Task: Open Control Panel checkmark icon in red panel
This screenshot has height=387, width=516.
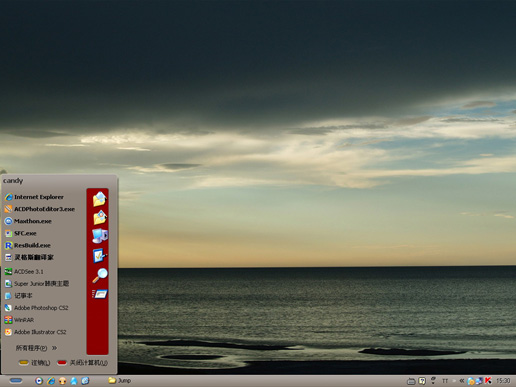Action: (99, 256)
